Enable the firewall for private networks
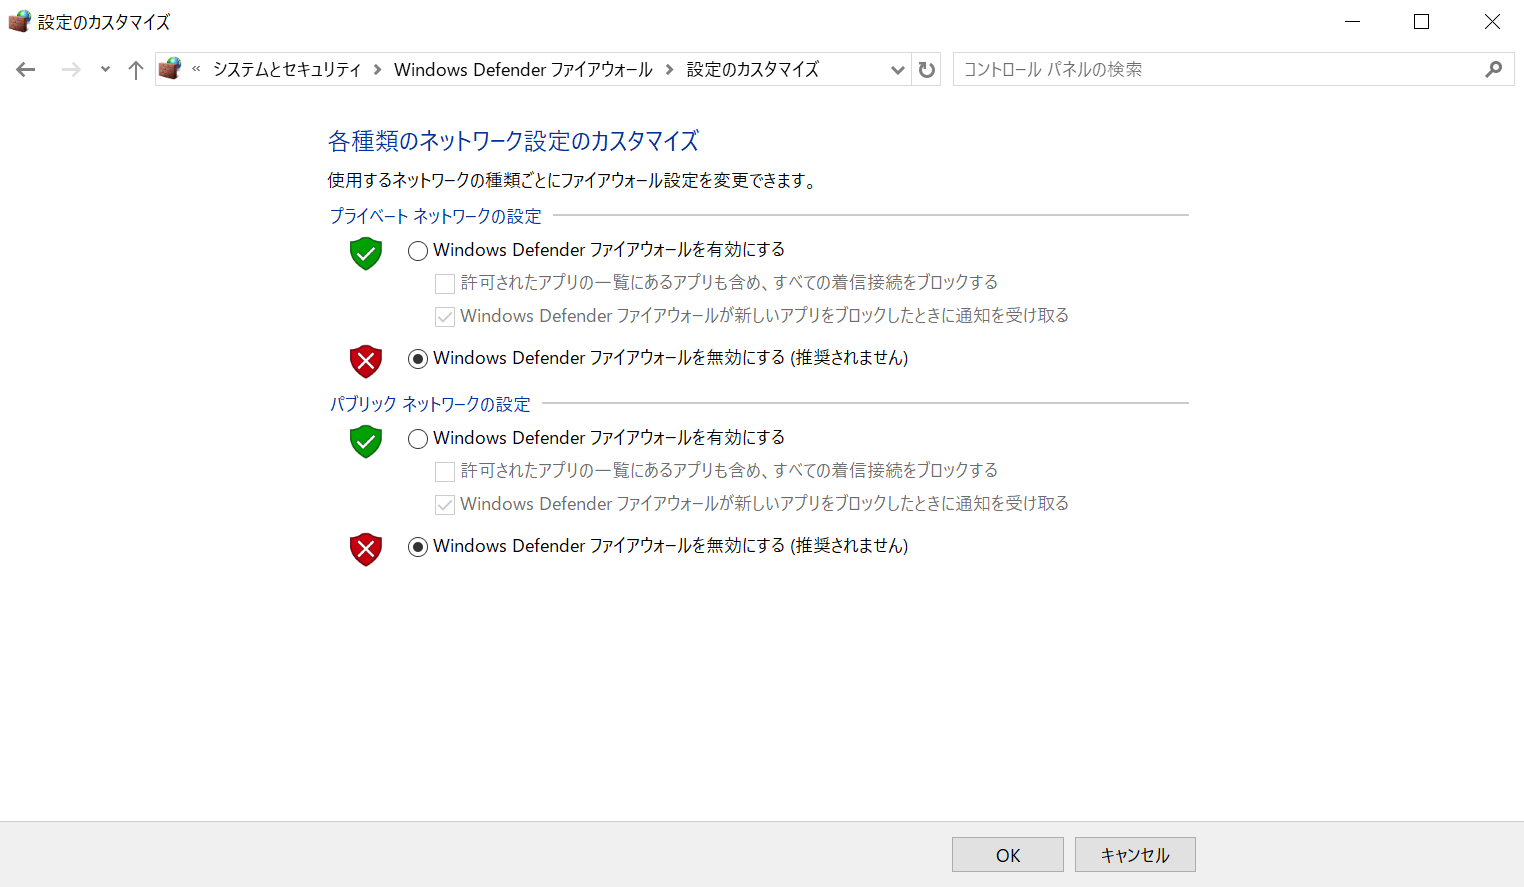The width and height of the screenshot is (1524, 887). click(x=418, y=251)
